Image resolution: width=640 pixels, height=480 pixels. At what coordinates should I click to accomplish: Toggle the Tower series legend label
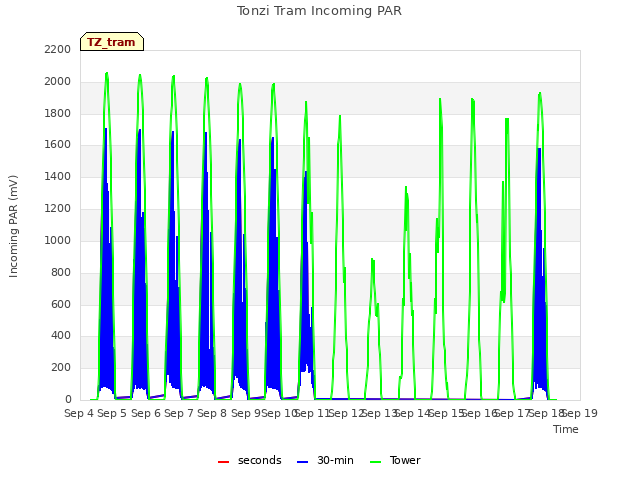point(405,460)
